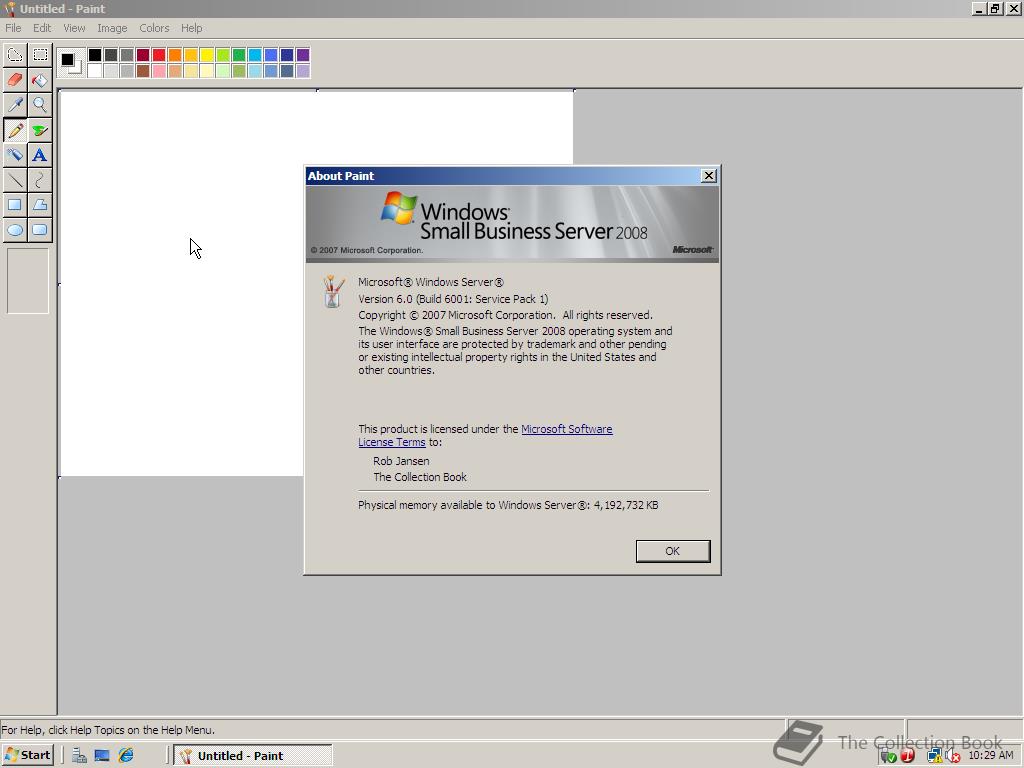Screen dimensions: 1024x768
Task: Click the network warning tray icon
Action: pyautogui.click(x=935, y=756)
